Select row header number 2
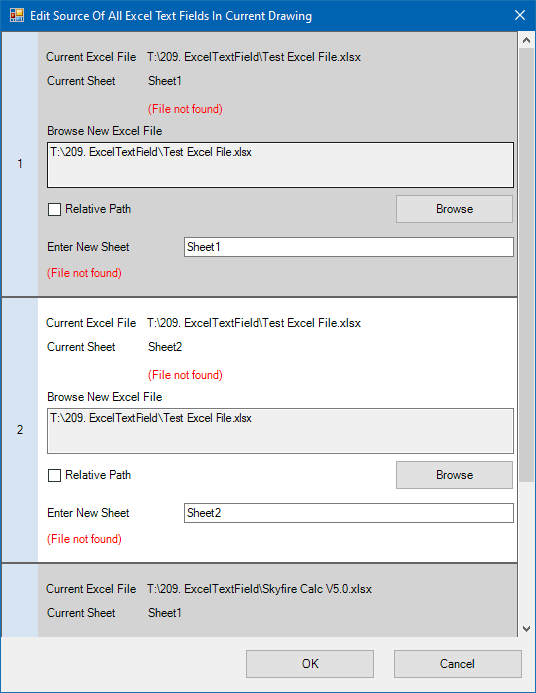Screen dimensions: 536x693 pos(20,430)
